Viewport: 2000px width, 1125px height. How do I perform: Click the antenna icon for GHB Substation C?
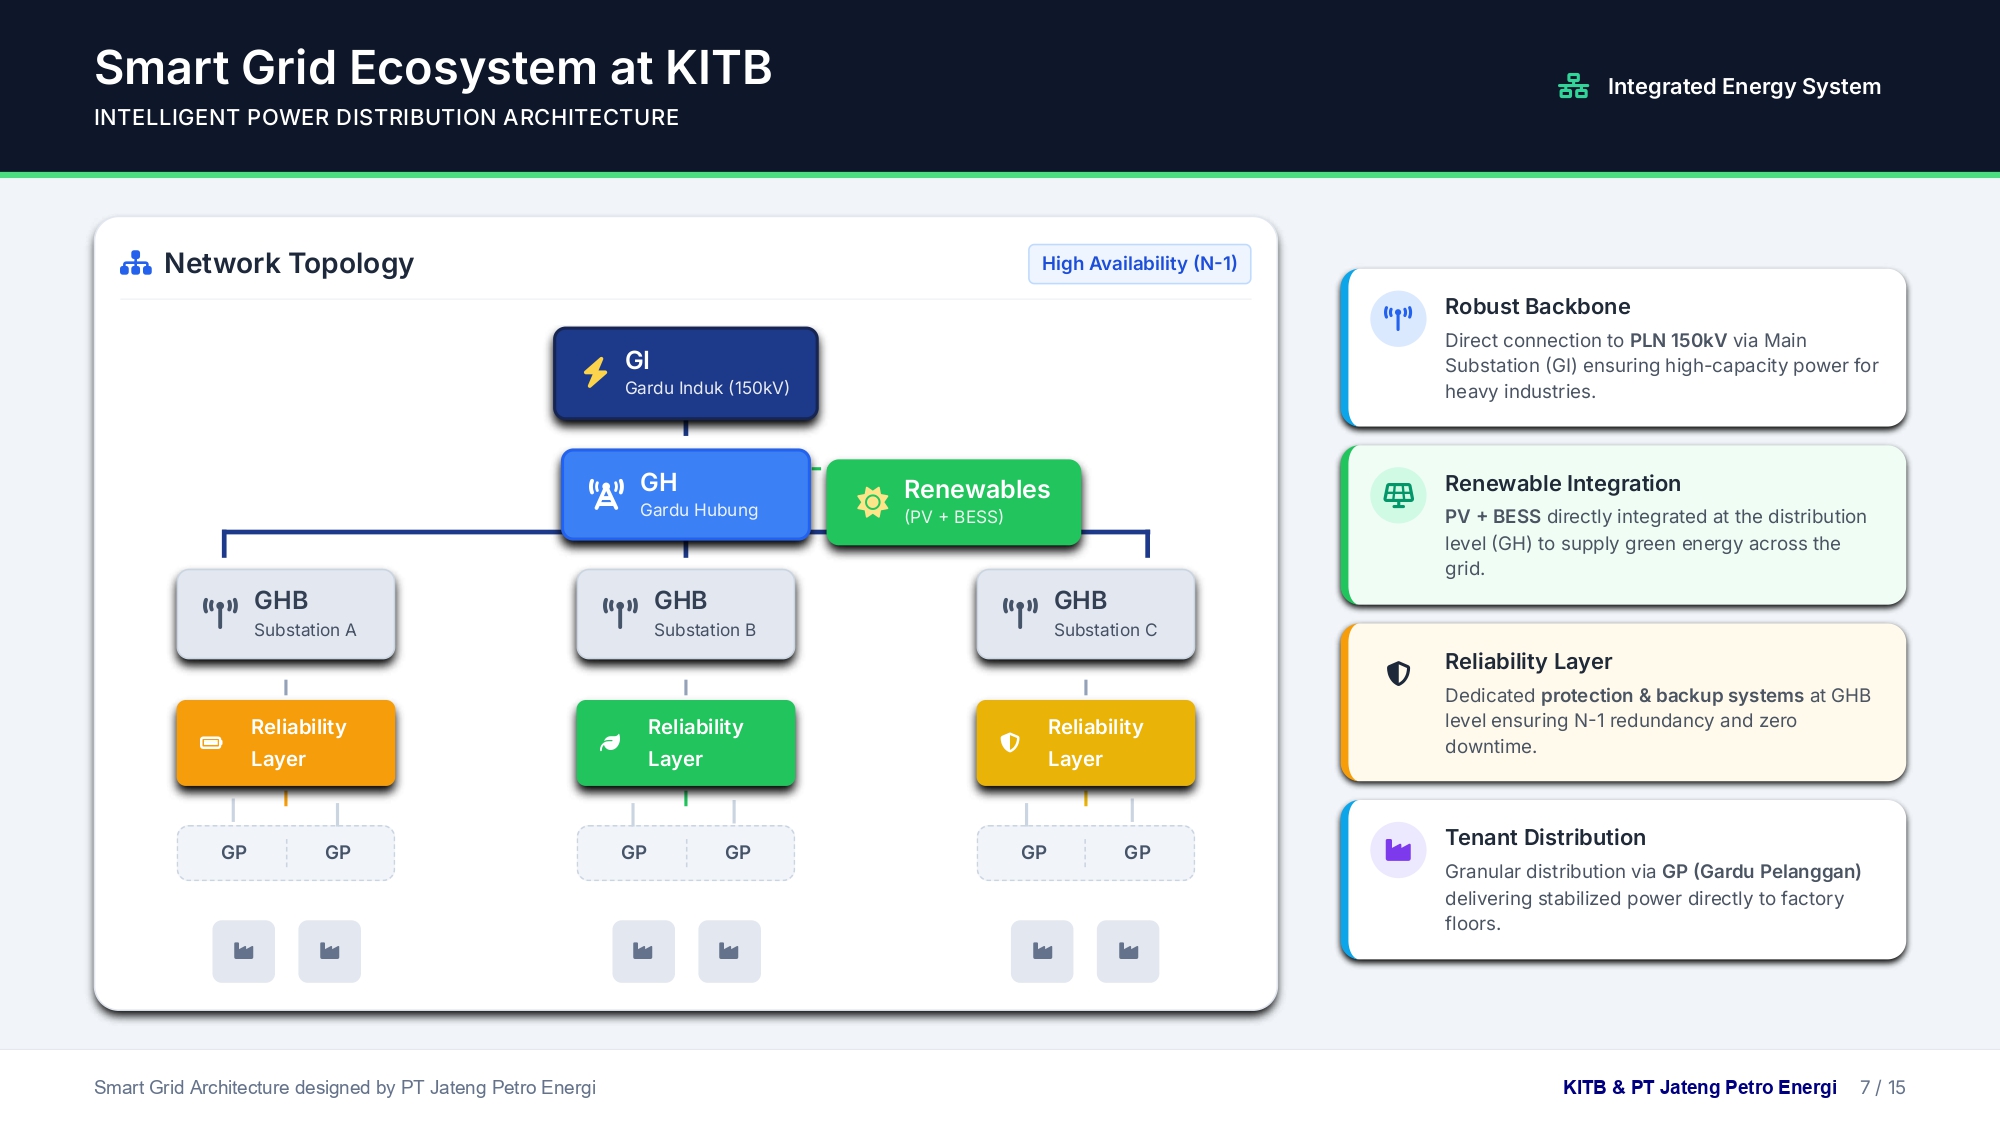1020,613
